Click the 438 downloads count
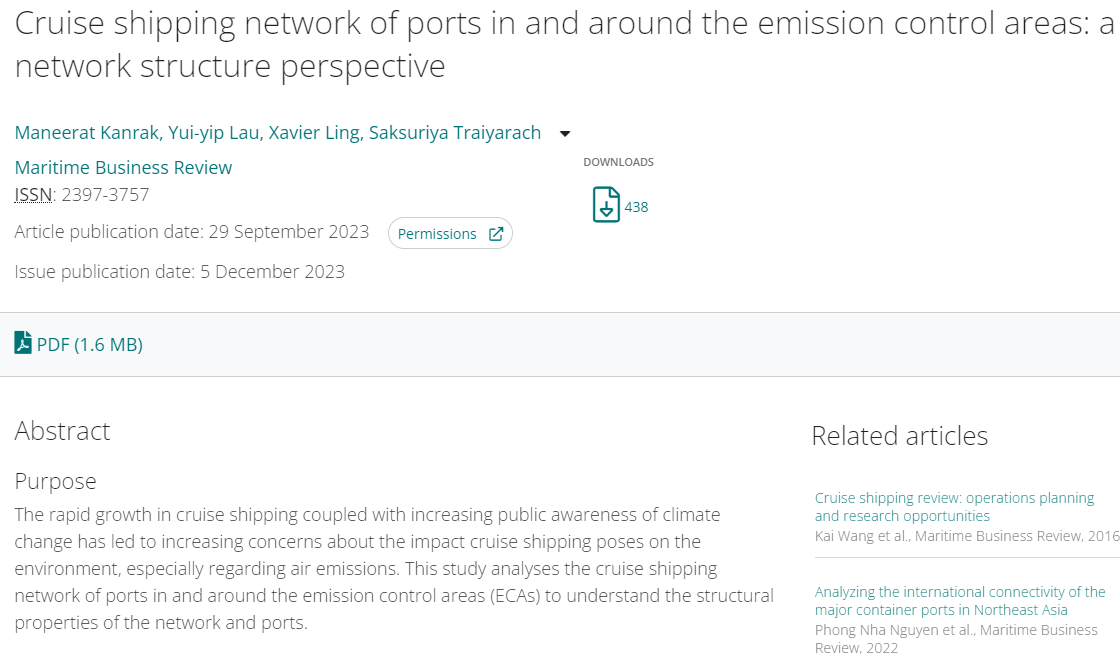This screenshot has width=1120, height=659. pos(636,207)
